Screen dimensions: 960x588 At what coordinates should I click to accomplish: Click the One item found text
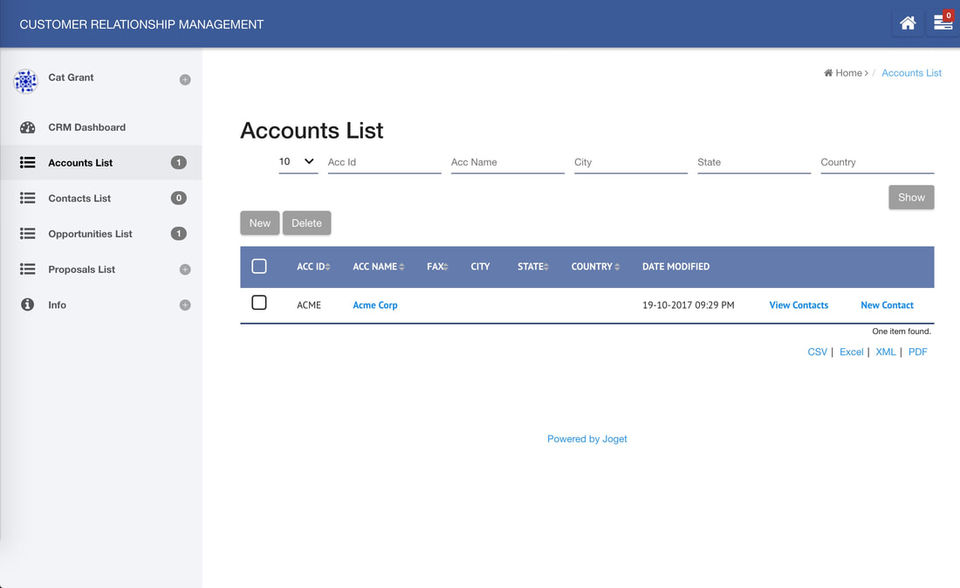[901, 331]
